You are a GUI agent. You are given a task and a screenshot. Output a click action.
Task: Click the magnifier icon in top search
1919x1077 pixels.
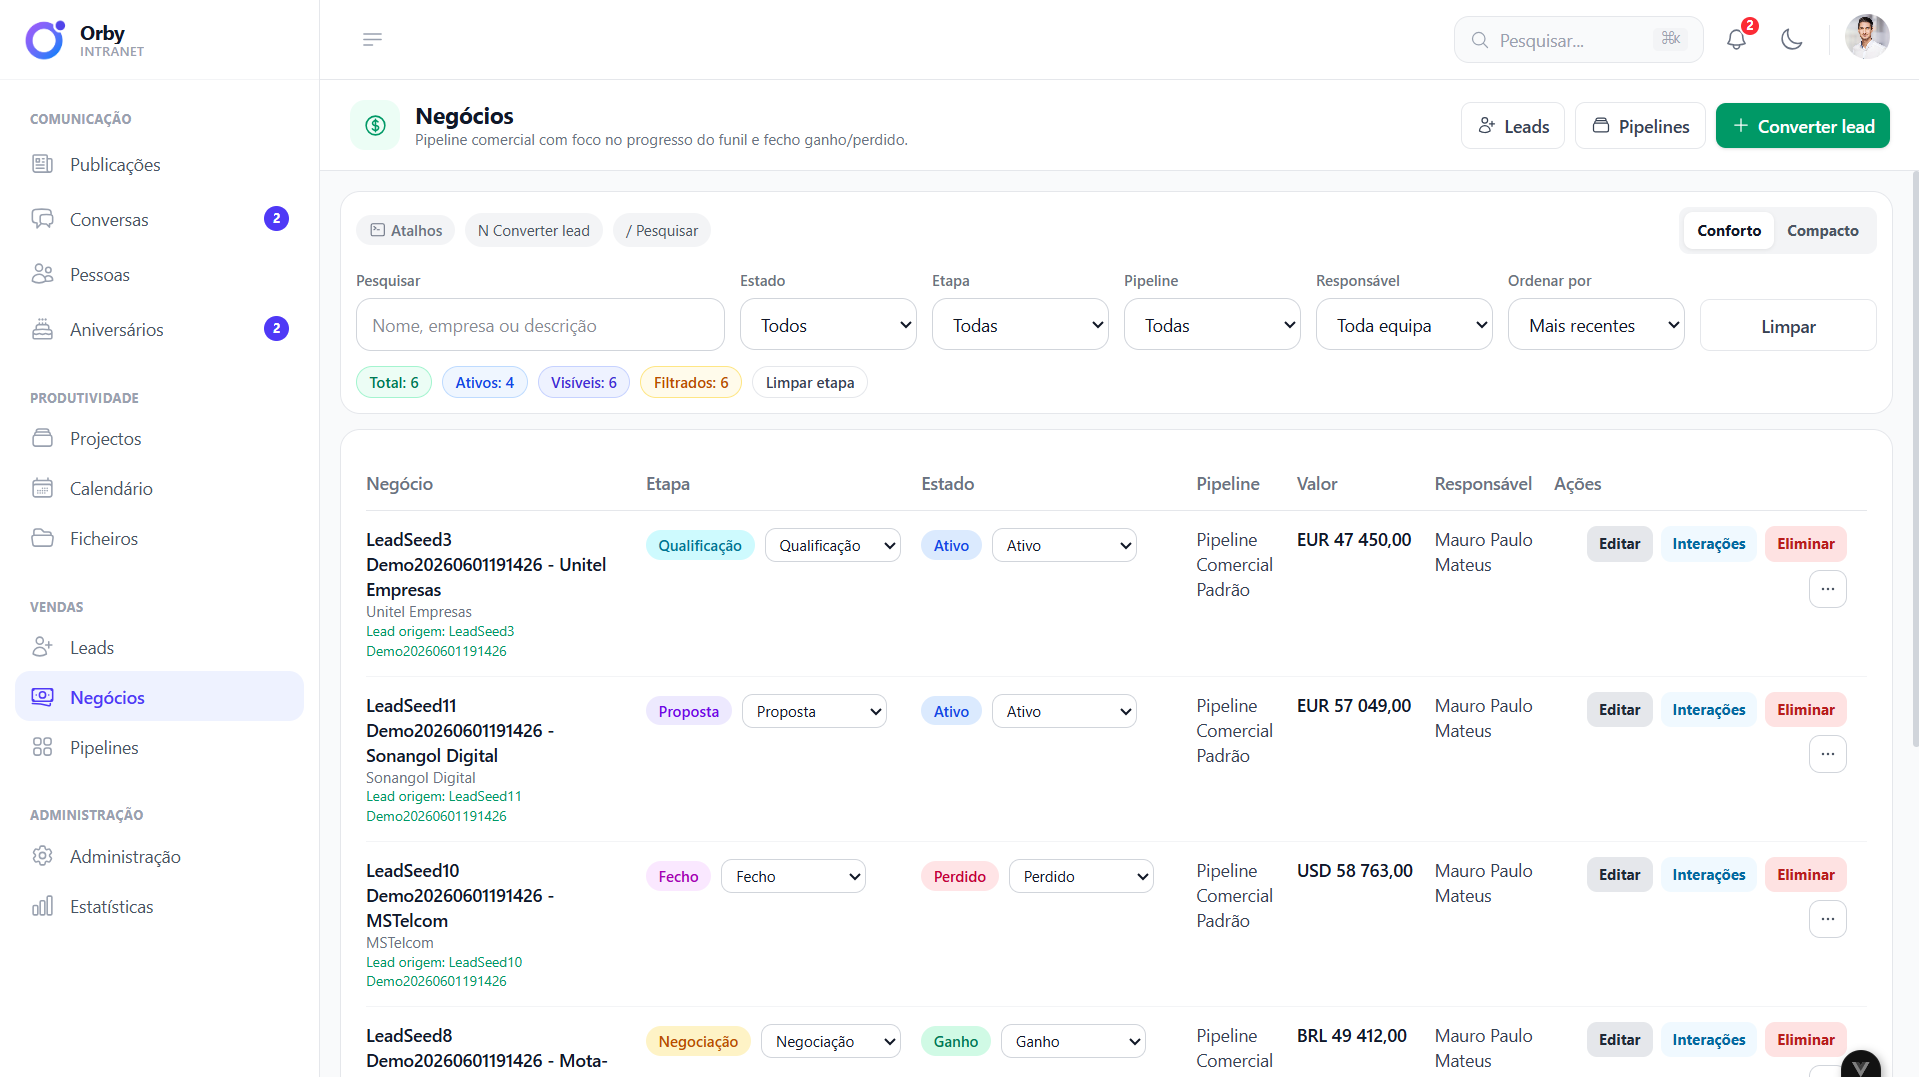1480,40
